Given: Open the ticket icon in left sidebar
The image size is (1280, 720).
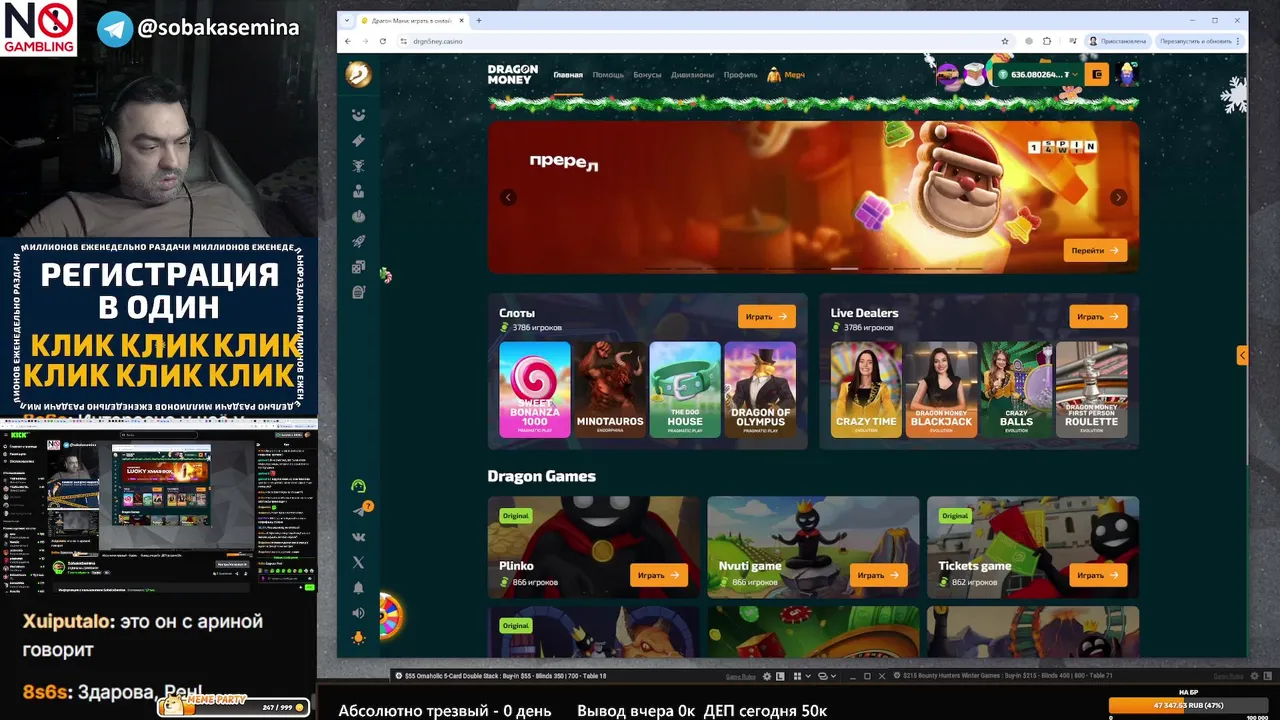Looking at the screenshot, I should (x=358, y=141).
